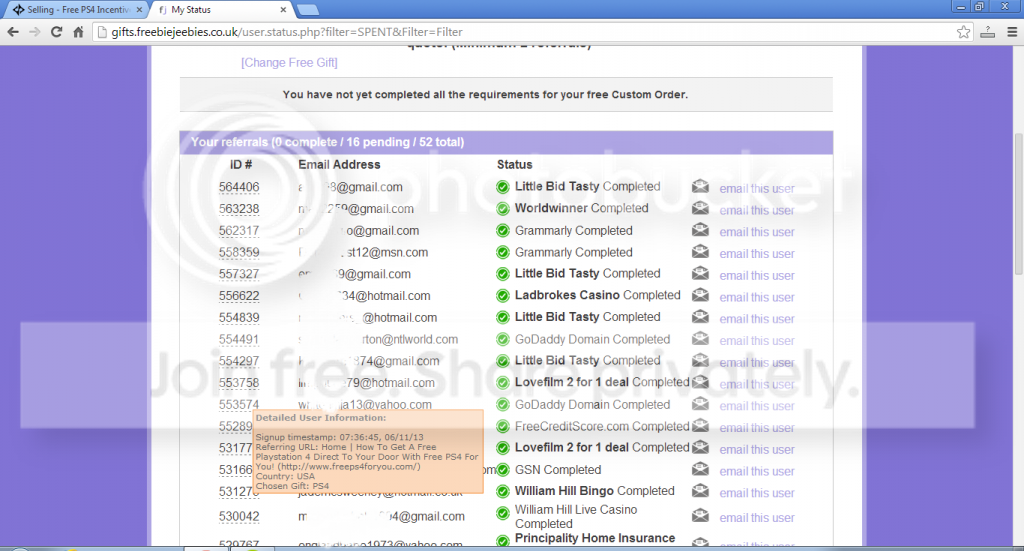Open the home page icon
Screen dimensions: 1024x551
click(78, 31)
